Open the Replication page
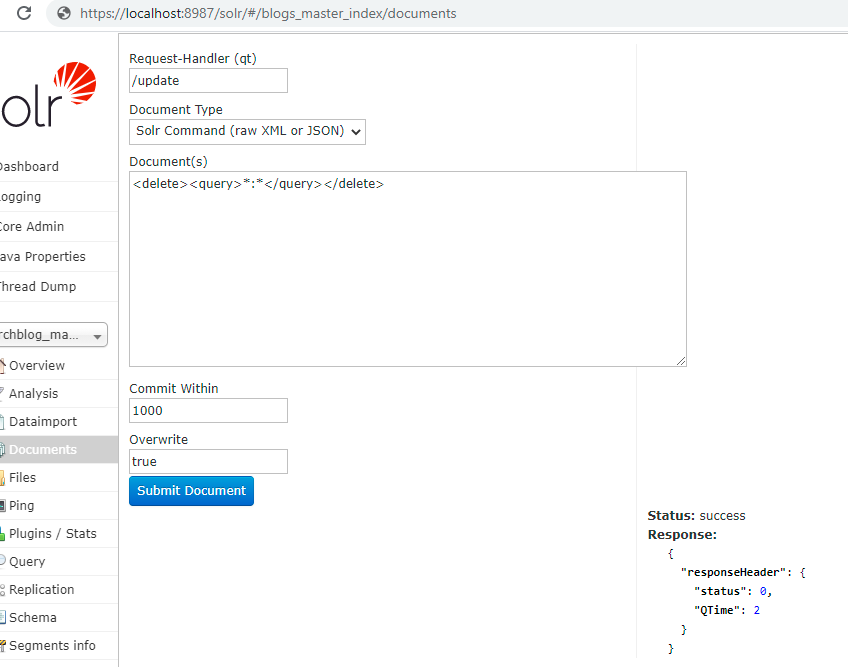This screenshot has width=848, height=667. click(42, 590)
